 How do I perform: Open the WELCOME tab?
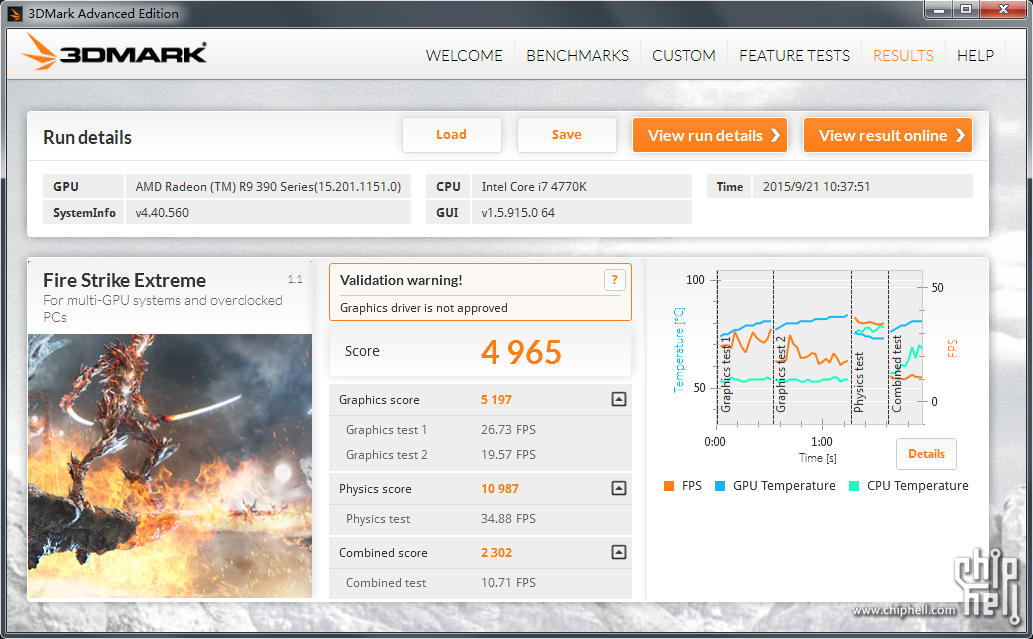[464, 56]
